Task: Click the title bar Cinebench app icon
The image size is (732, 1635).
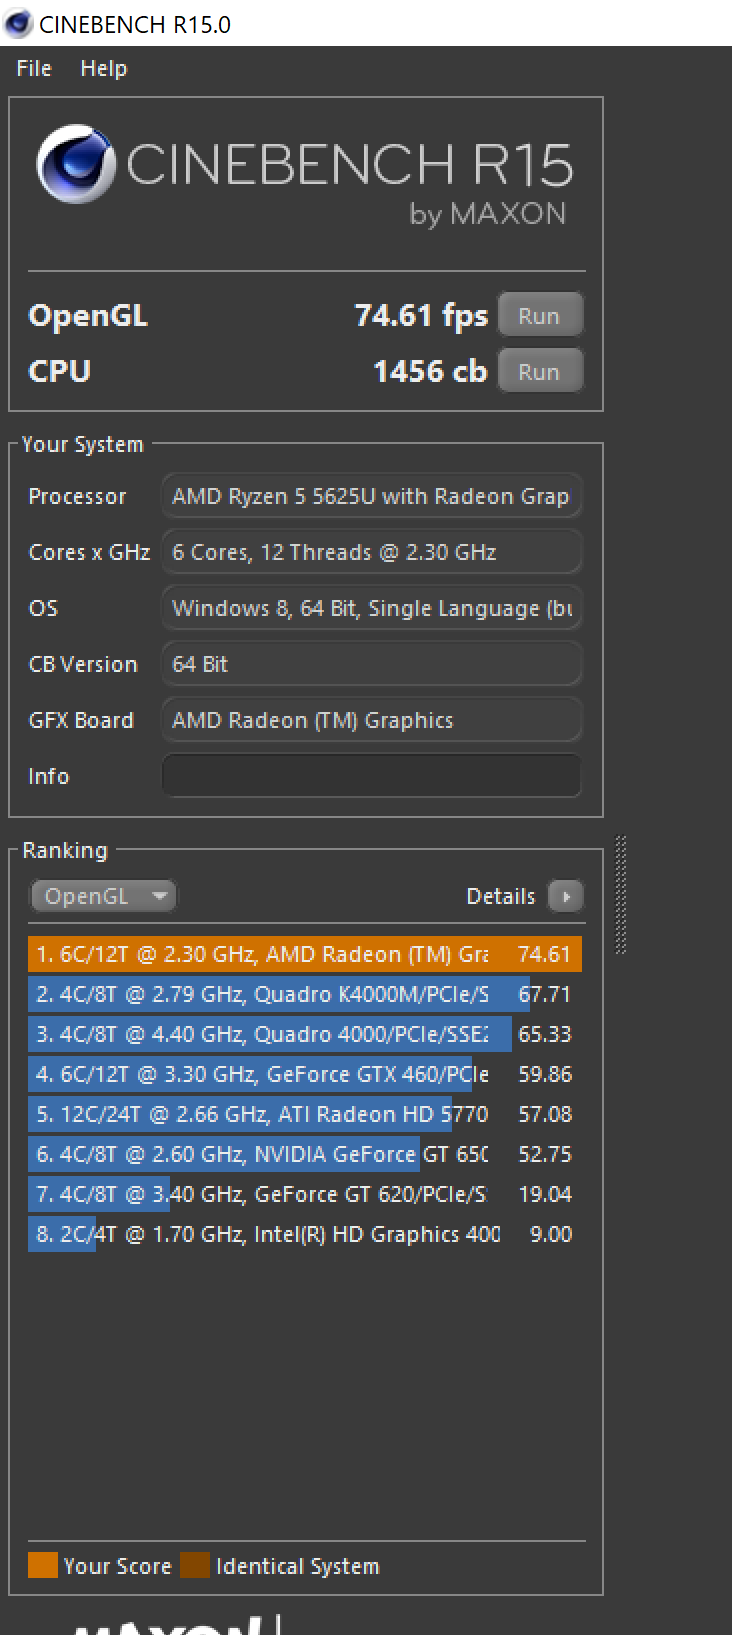Action: [18, 23]
